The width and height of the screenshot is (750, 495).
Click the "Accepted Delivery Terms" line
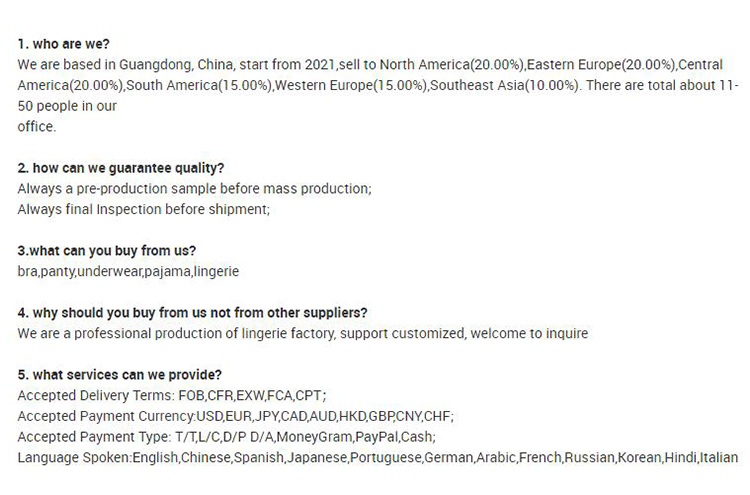[172, 395]
